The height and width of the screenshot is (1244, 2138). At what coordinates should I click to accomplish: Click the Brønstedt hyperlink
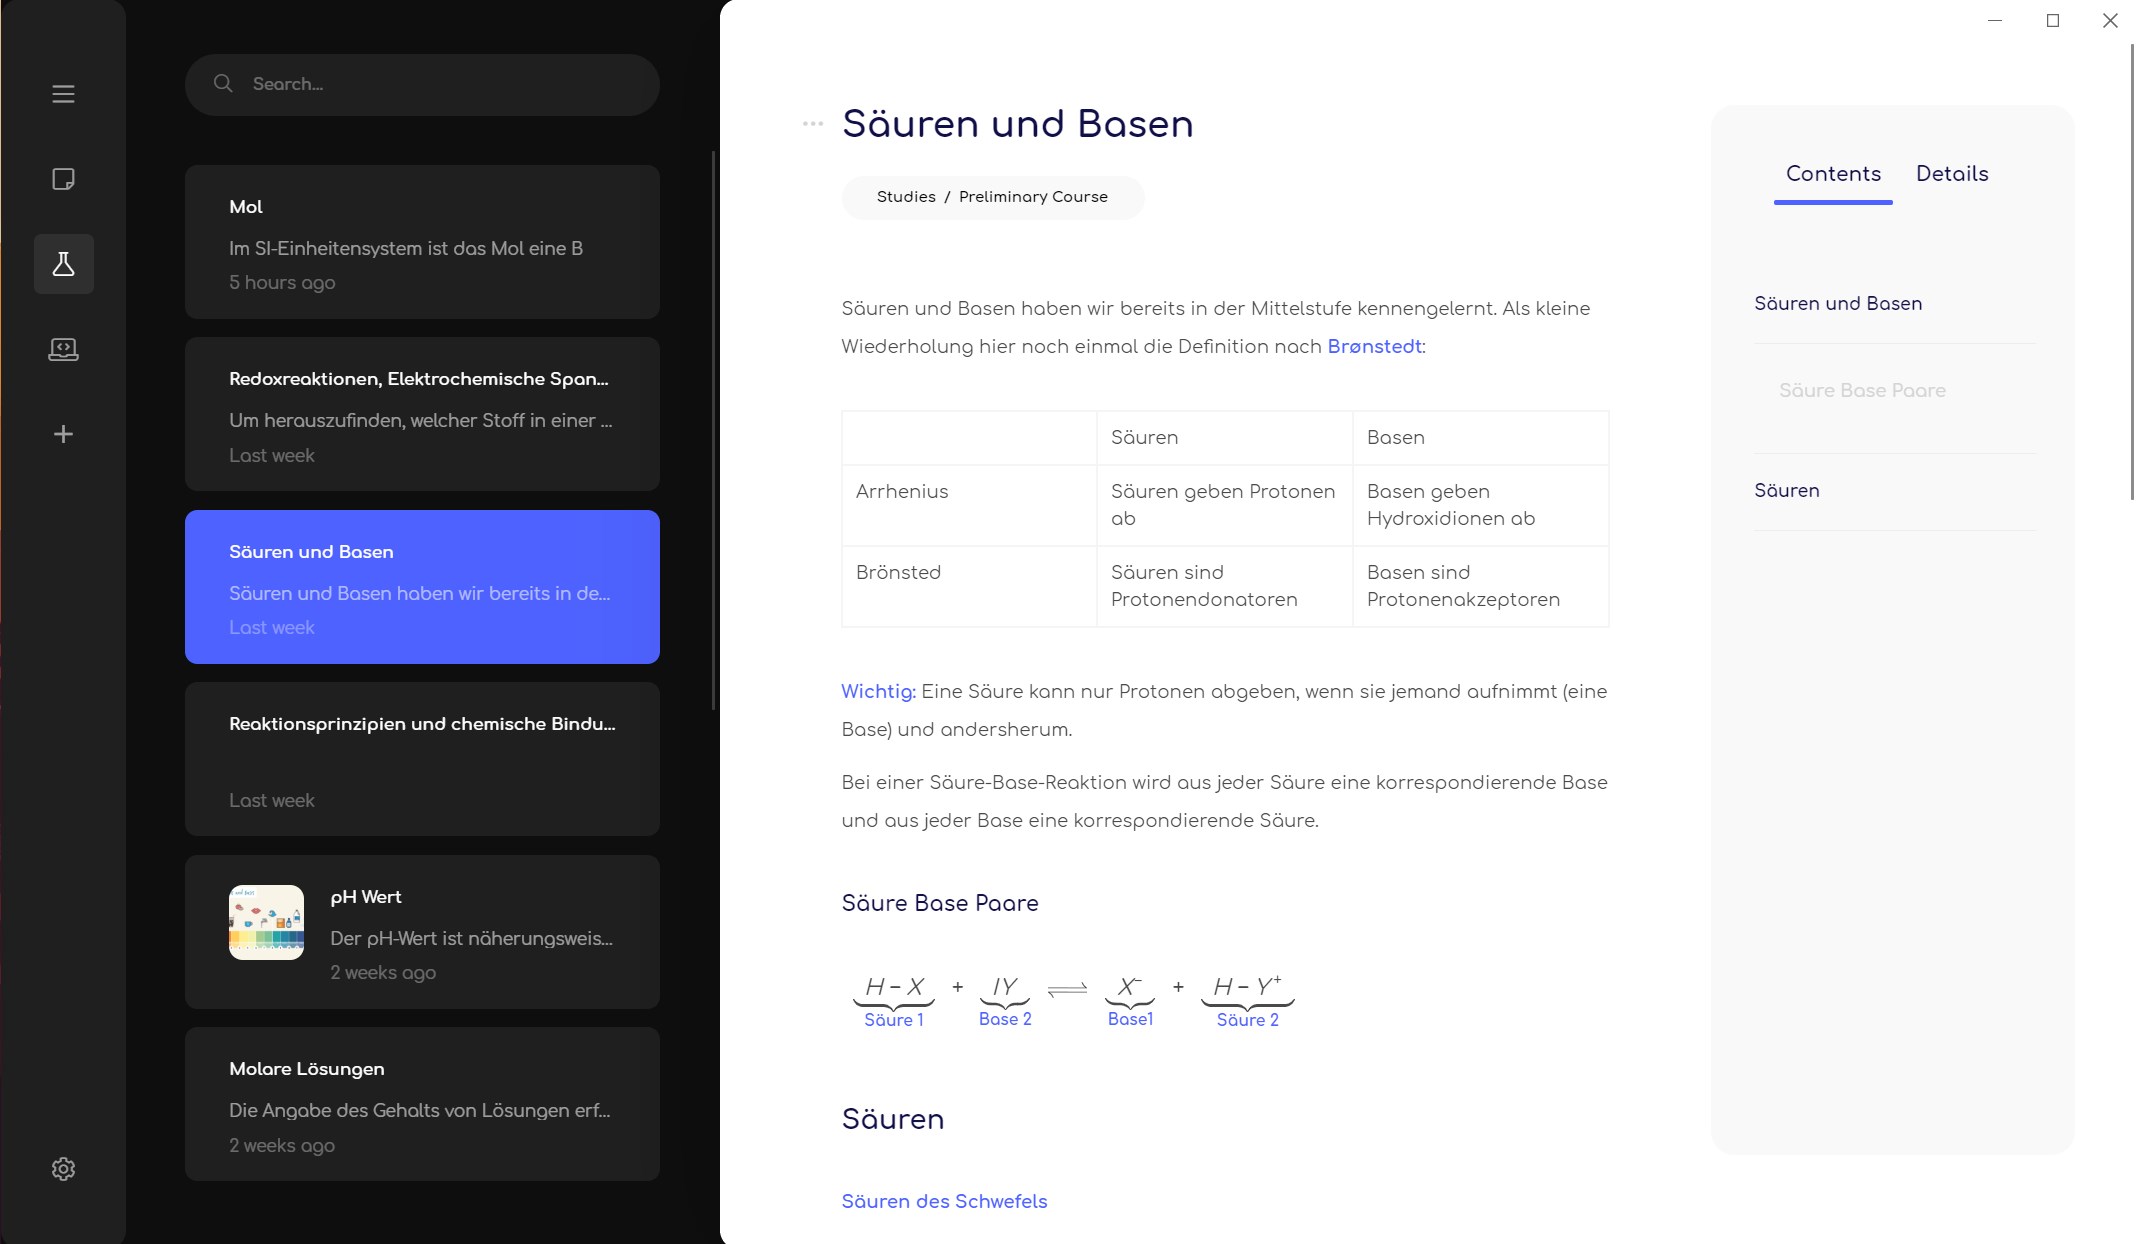pos(1374,347)
